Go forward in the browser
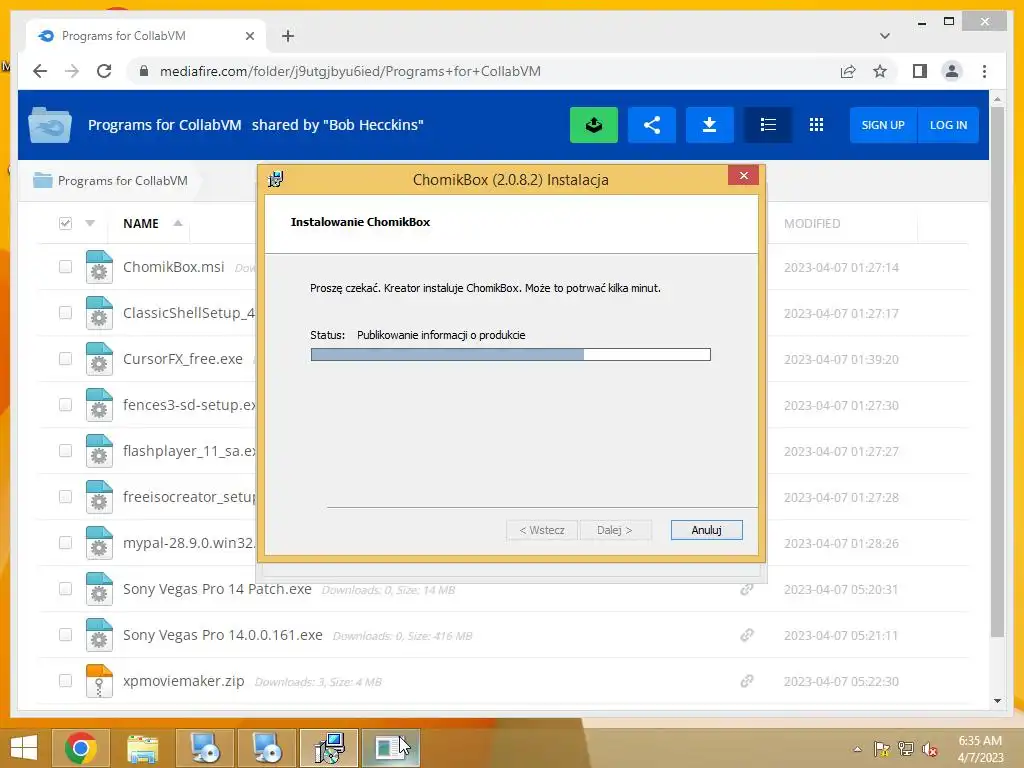This screenshot has width=1024, height=768. point(72,71)
